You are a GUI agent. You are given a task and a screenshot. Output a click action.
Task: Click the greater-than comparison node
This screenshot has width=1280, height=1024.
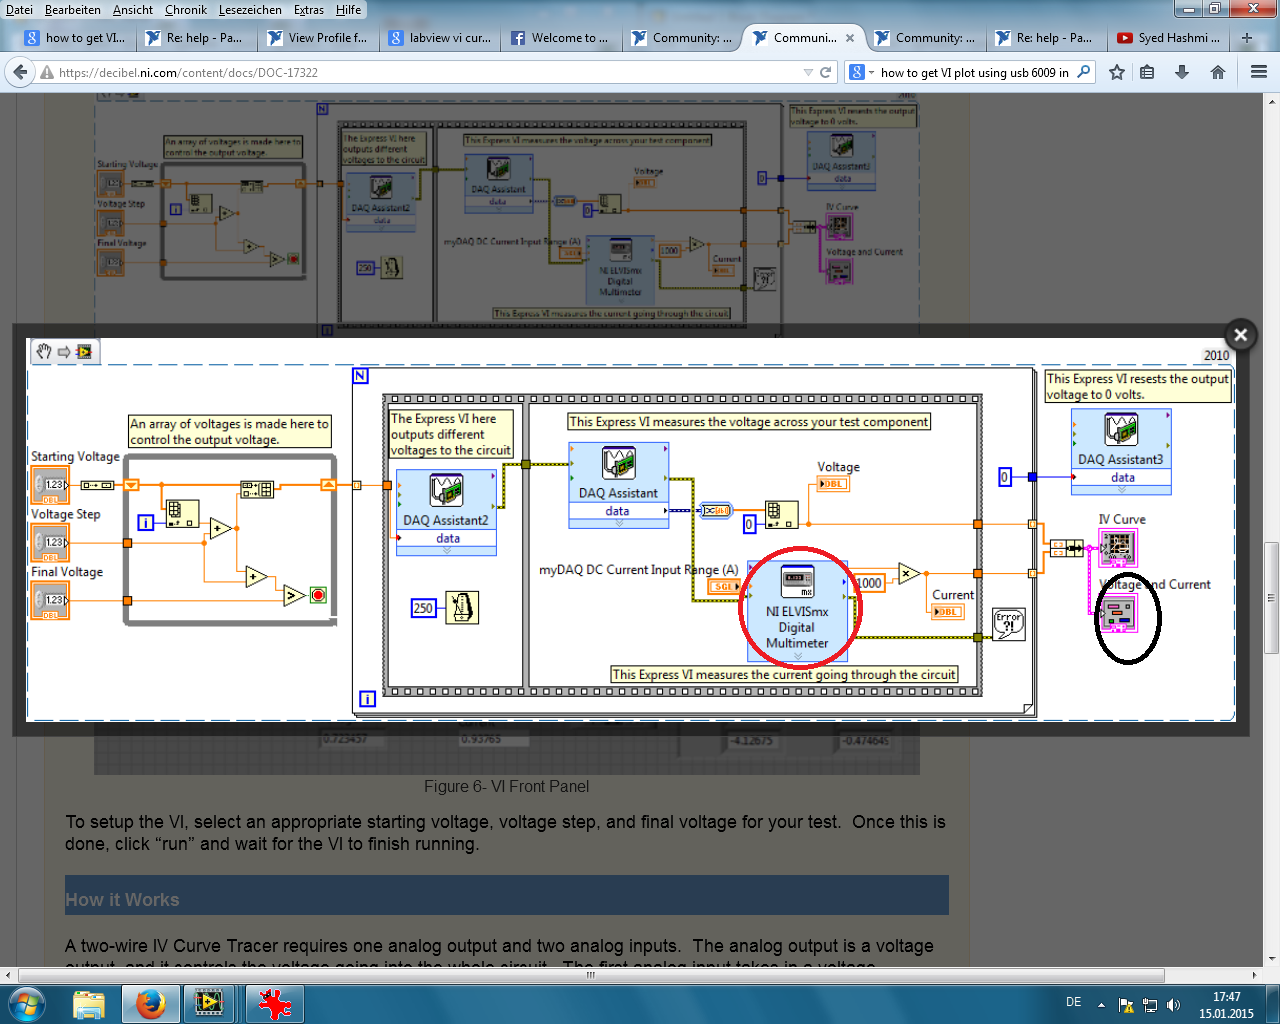[x=293, y=595]
